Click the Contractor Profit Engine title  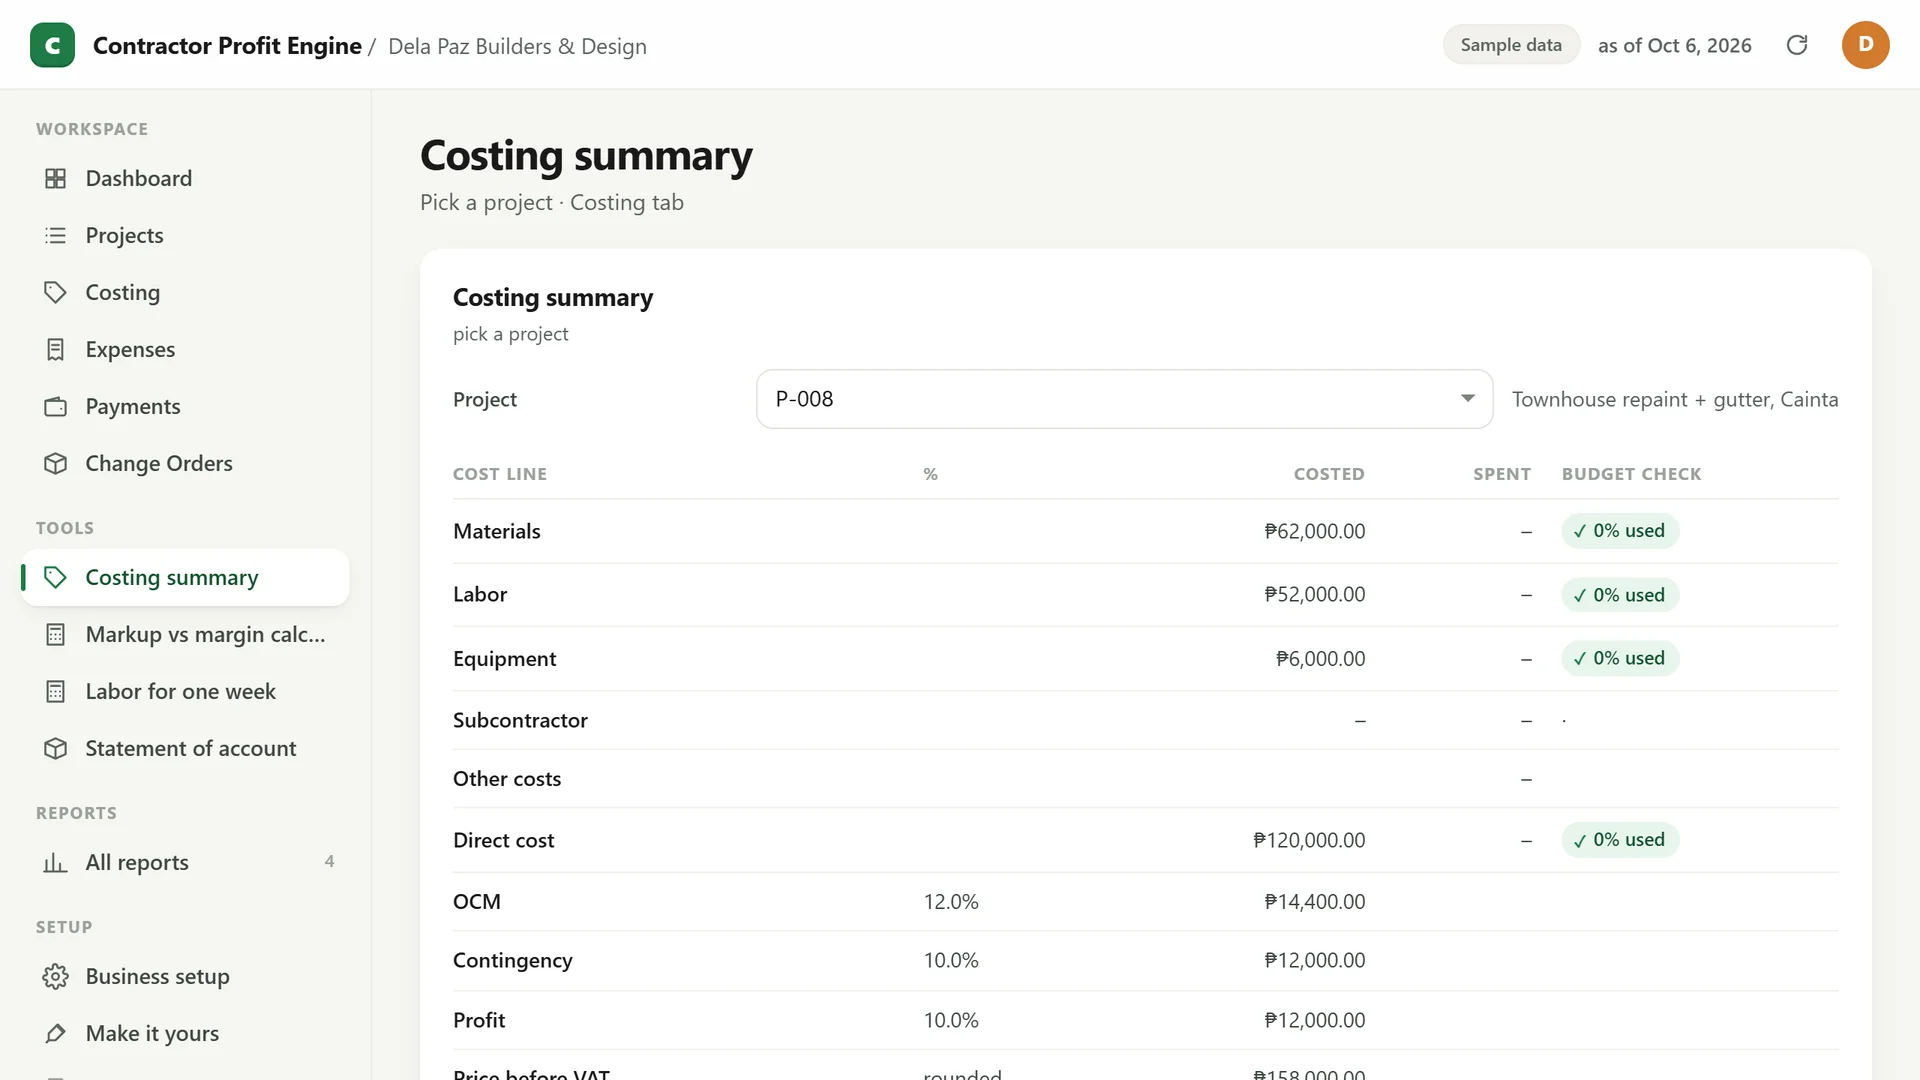(227, 46)
